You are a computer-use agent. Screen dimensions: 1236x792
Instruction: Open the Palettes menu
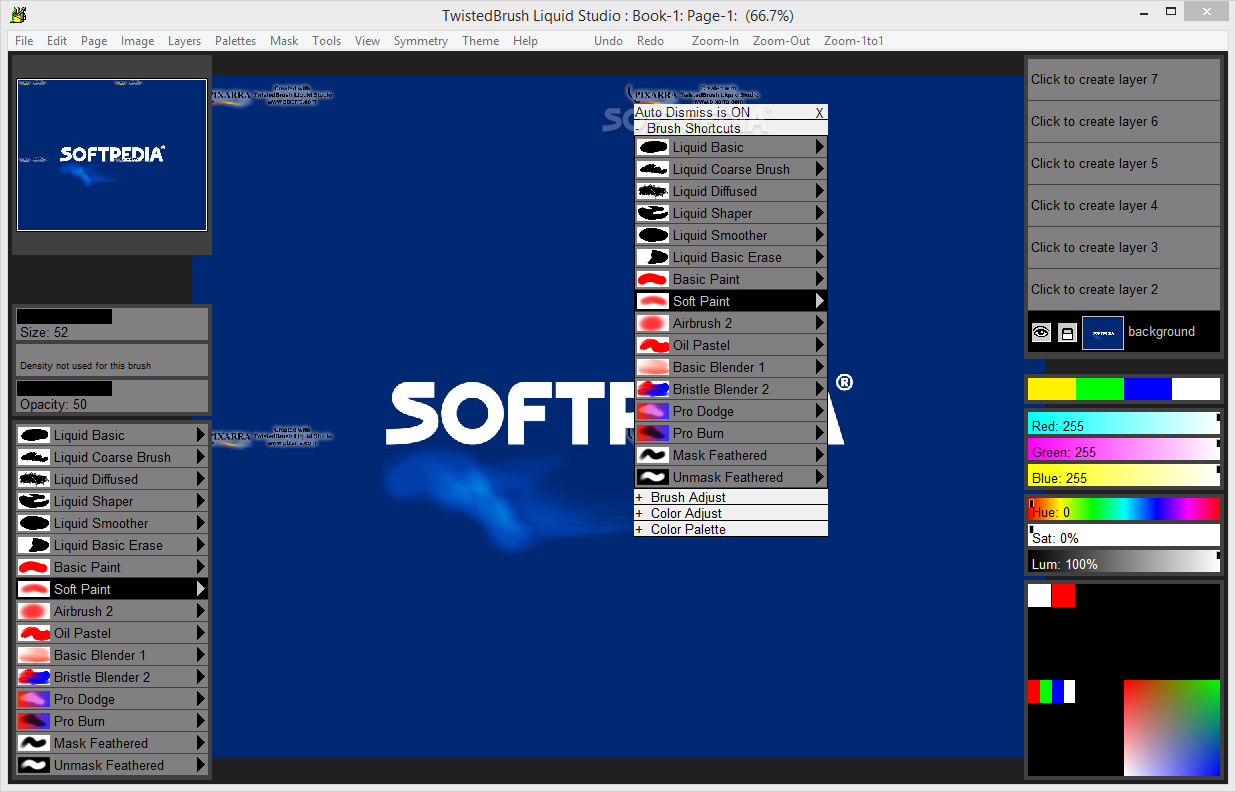[x=235, y=41]
